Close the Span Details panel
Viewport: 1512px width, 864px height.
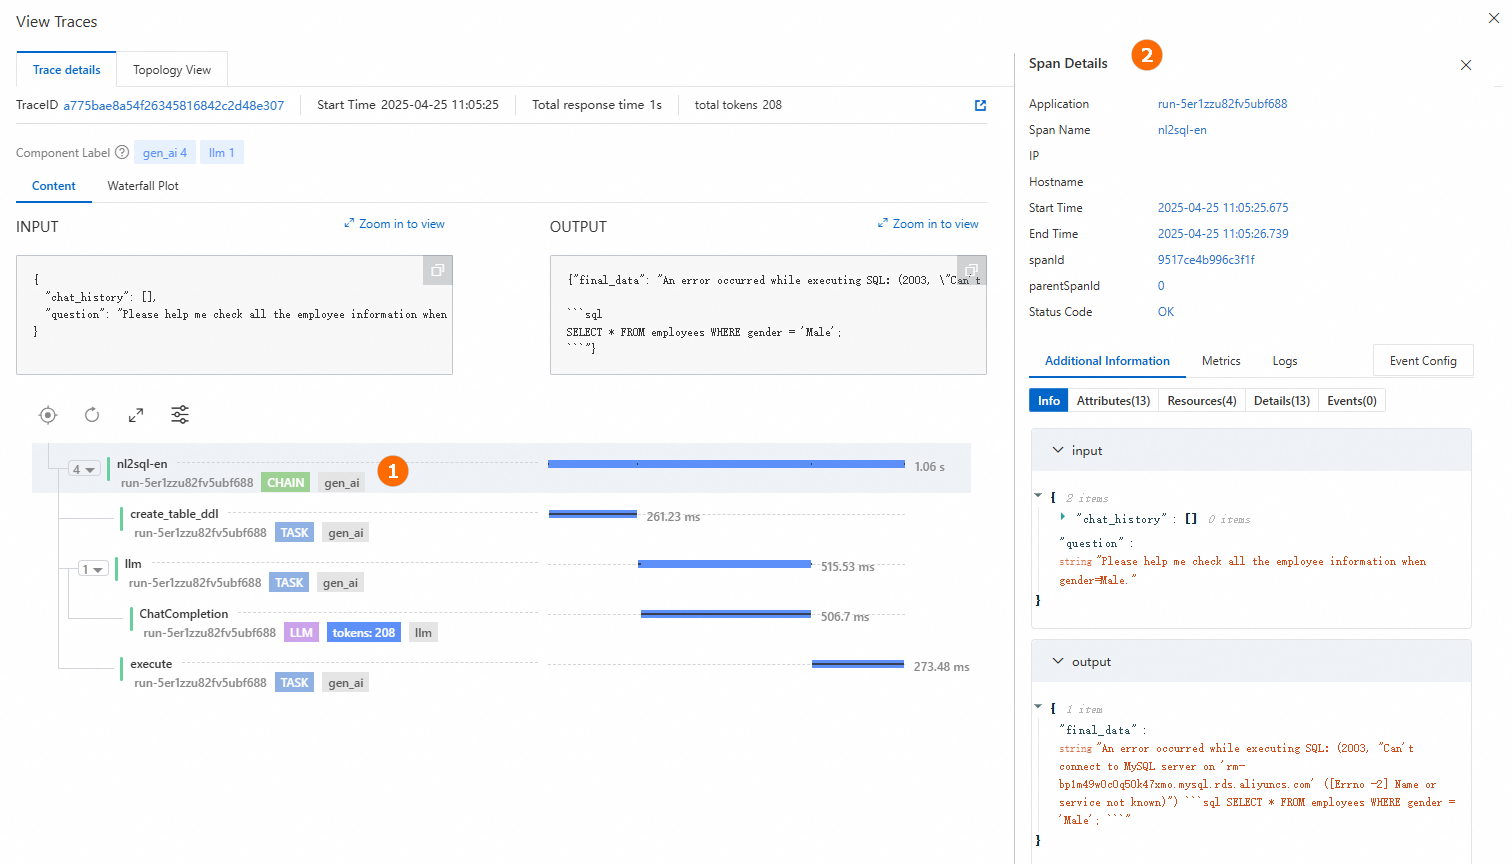point(1466,65)
